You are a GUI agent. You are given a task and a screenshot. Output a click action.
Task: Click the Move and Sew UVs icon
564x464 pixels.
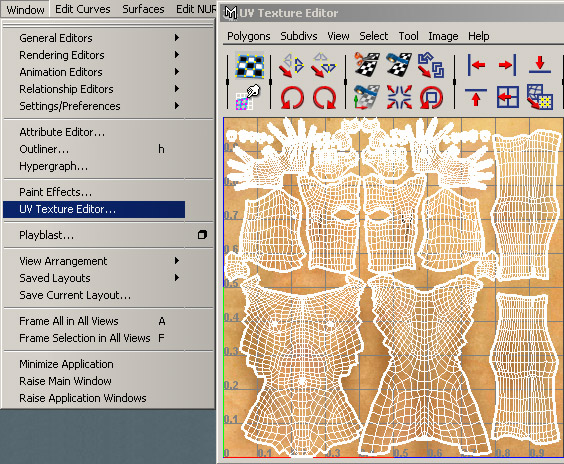pos(367,97)
